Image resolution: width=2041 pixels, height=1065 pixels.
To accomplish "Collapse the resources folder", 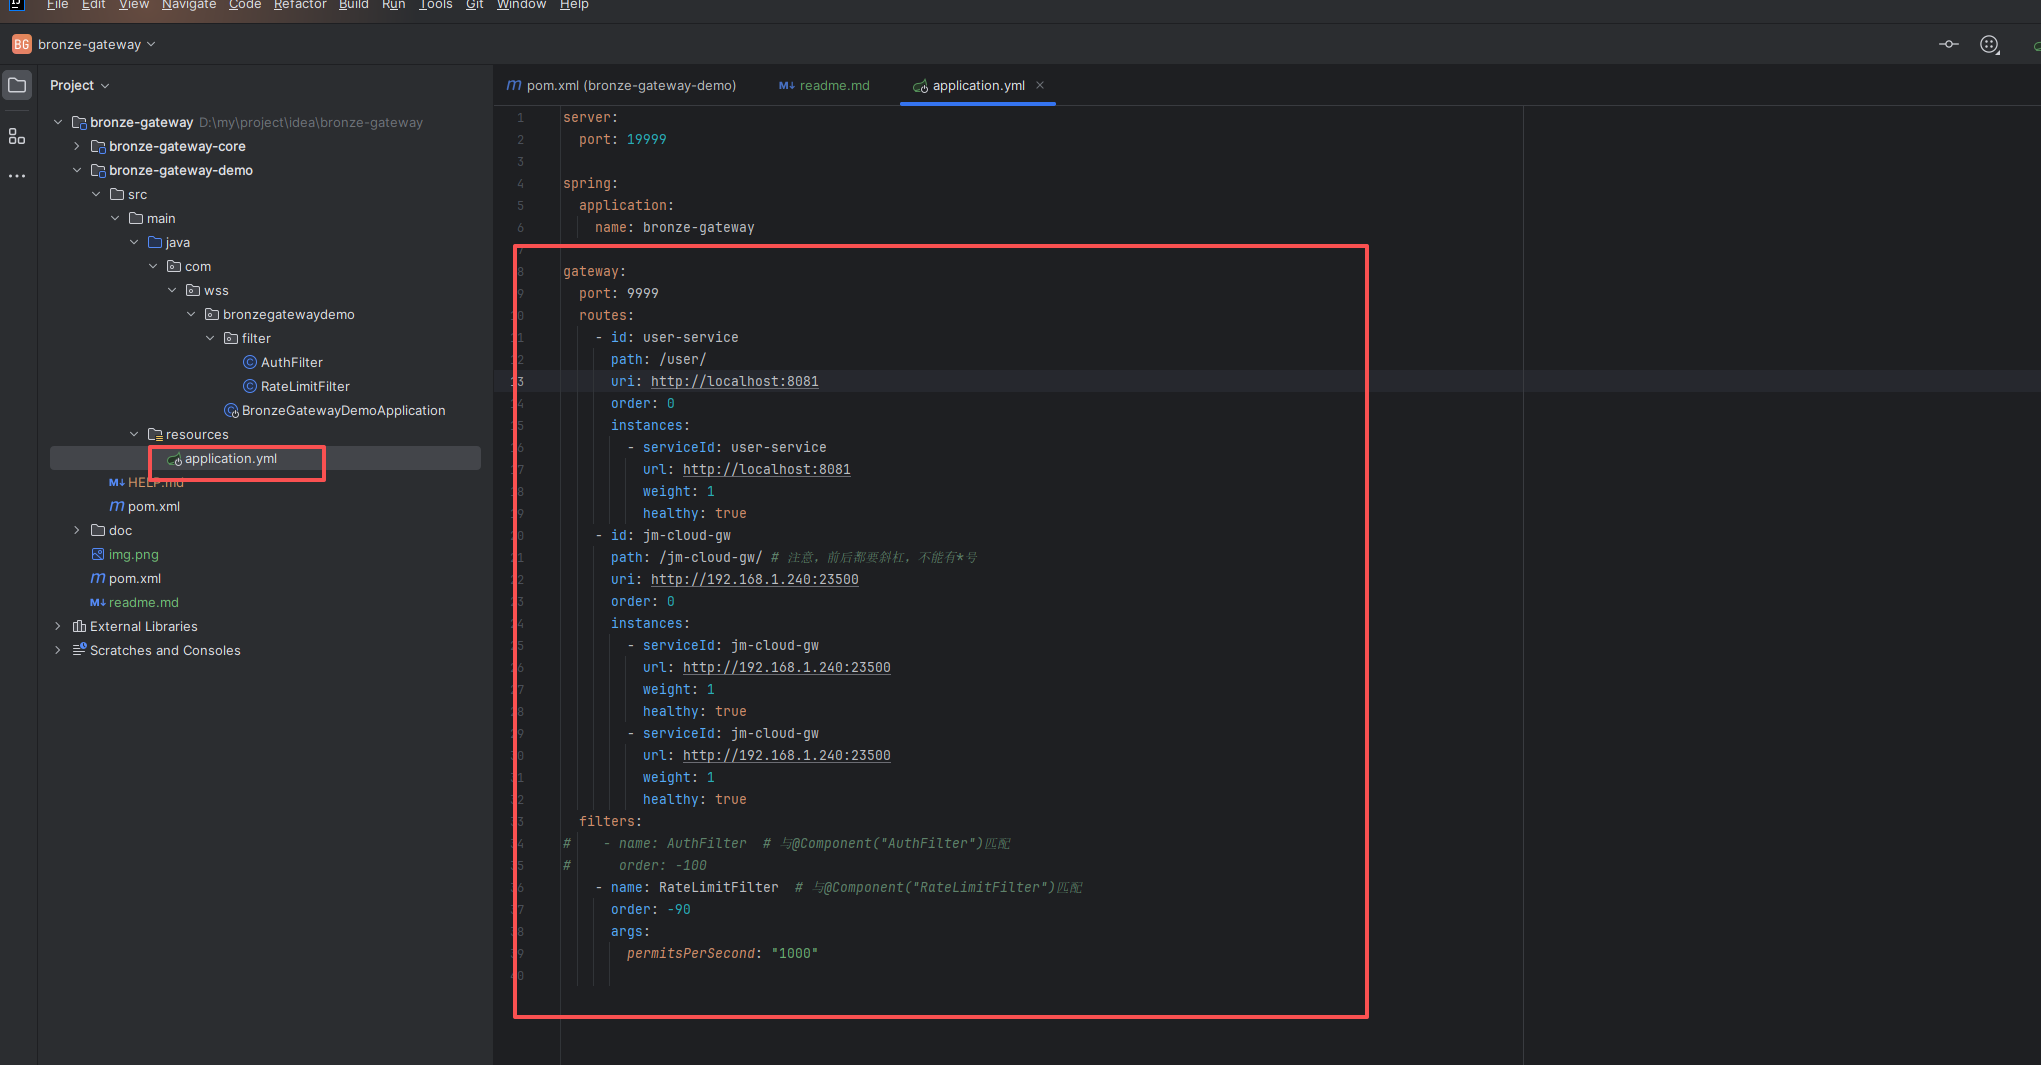I will tap(134, 434).
